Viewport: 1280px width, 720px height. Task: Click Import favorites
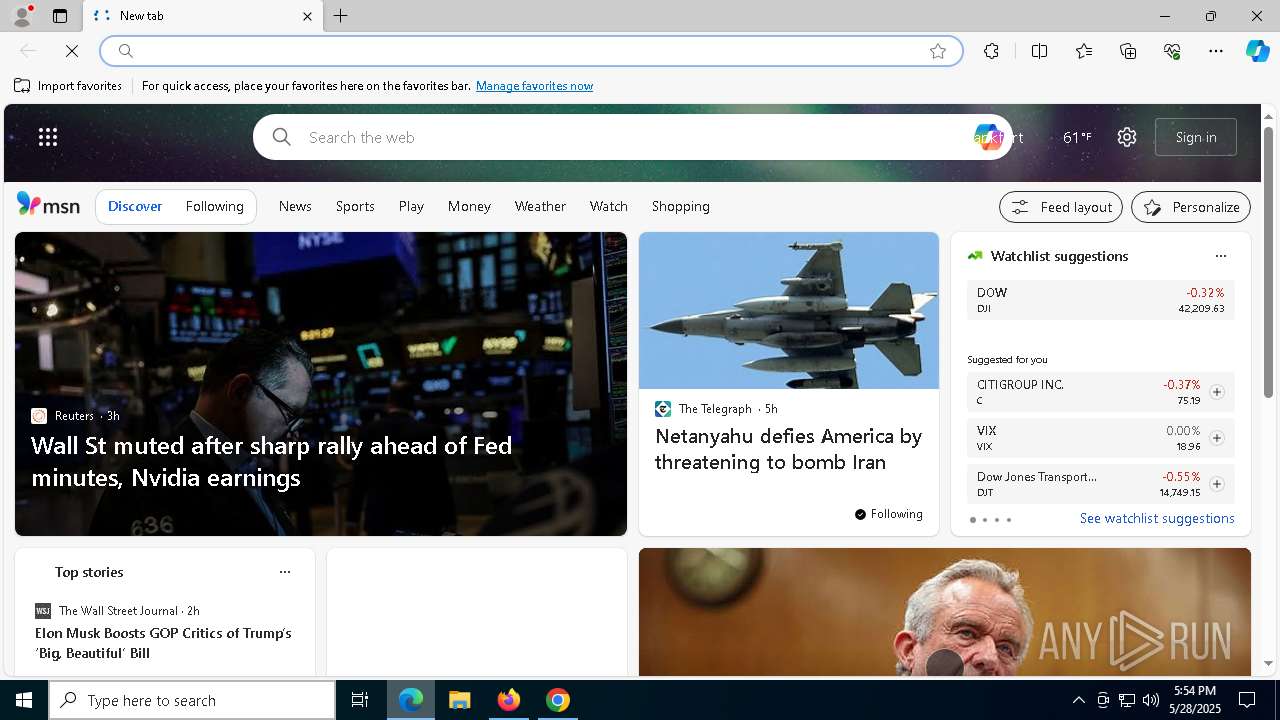point(68,86)
